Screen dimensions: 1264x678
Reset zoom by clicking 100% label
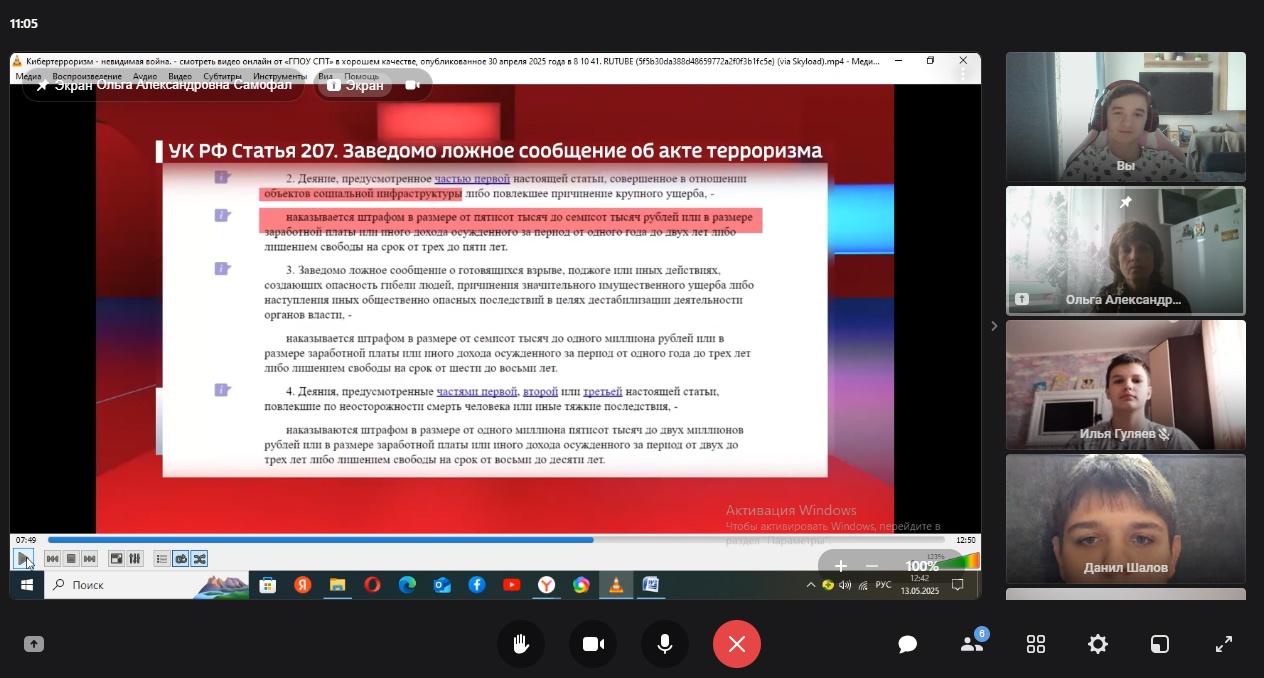coord(922,566)
